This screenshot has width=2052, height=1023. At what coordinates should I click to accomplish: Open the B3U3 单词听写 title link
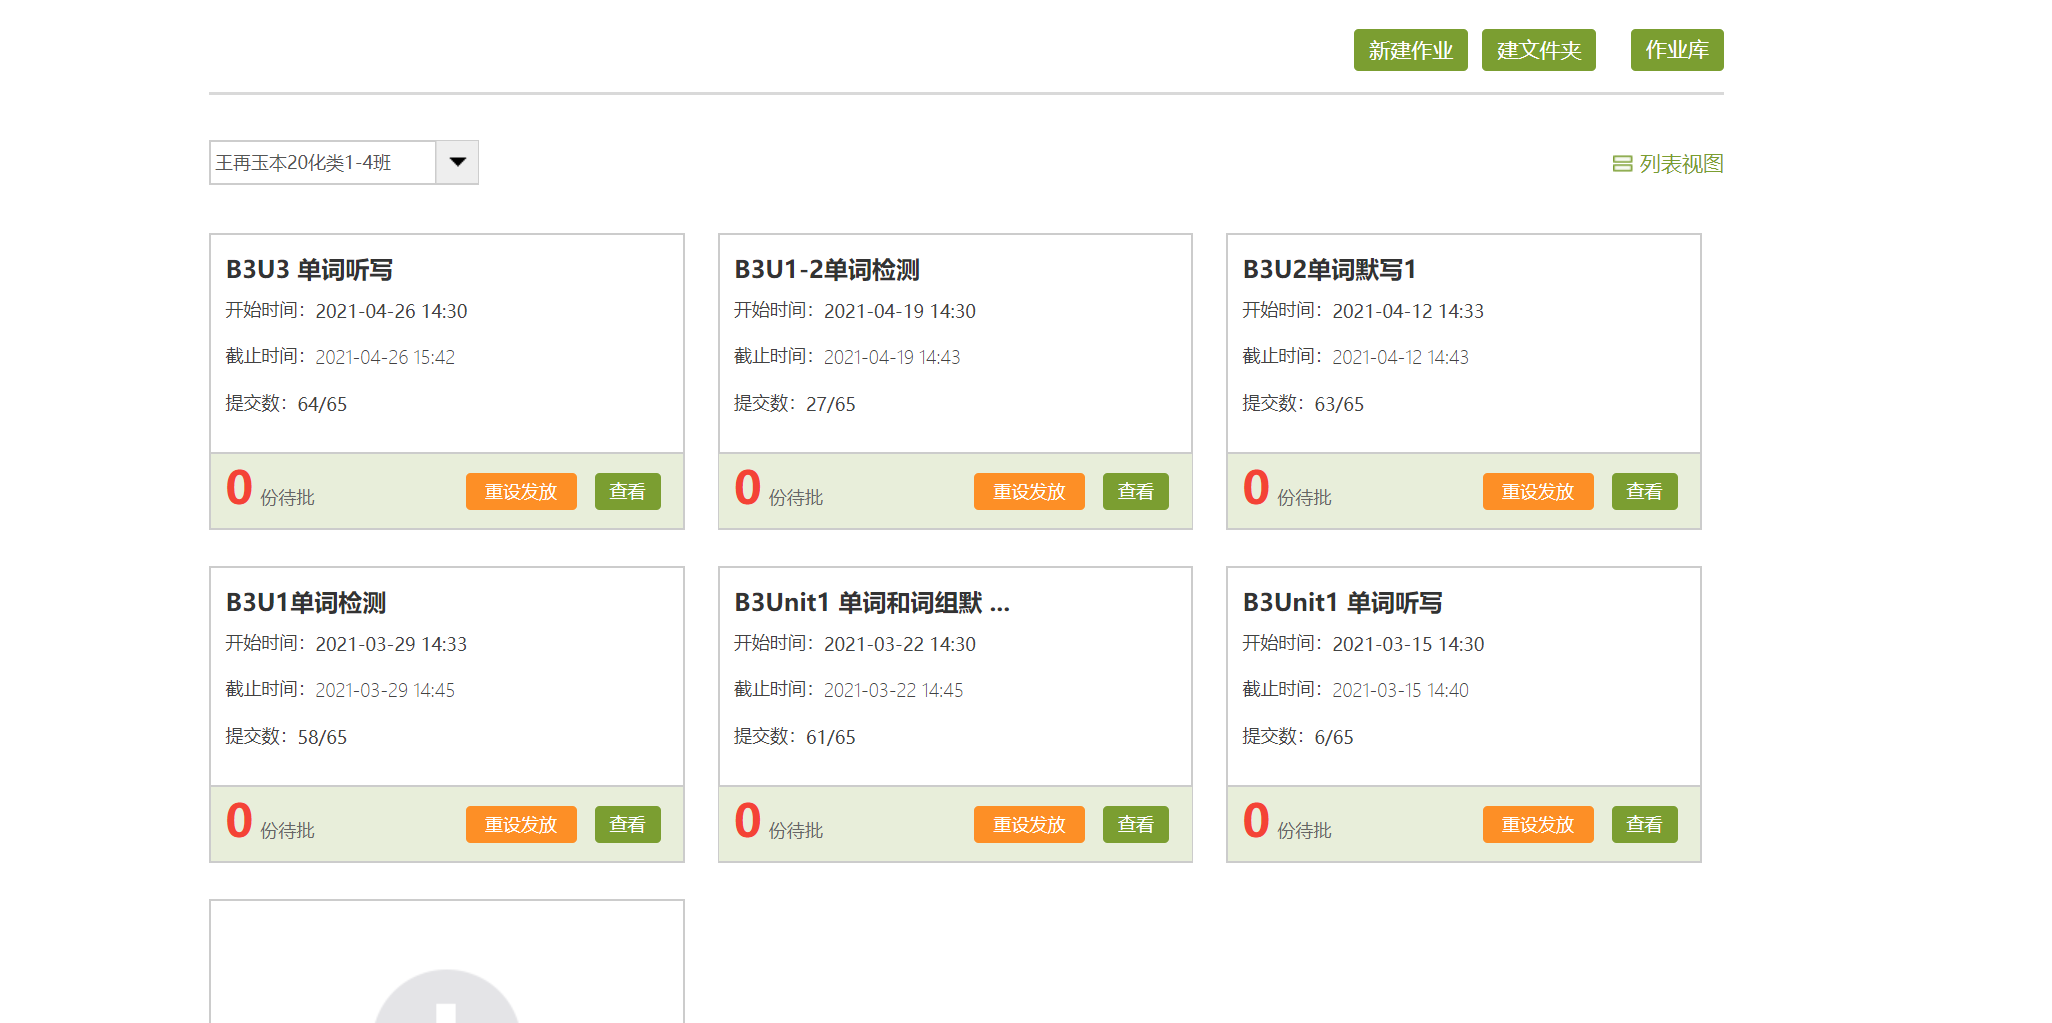point(309,270)
